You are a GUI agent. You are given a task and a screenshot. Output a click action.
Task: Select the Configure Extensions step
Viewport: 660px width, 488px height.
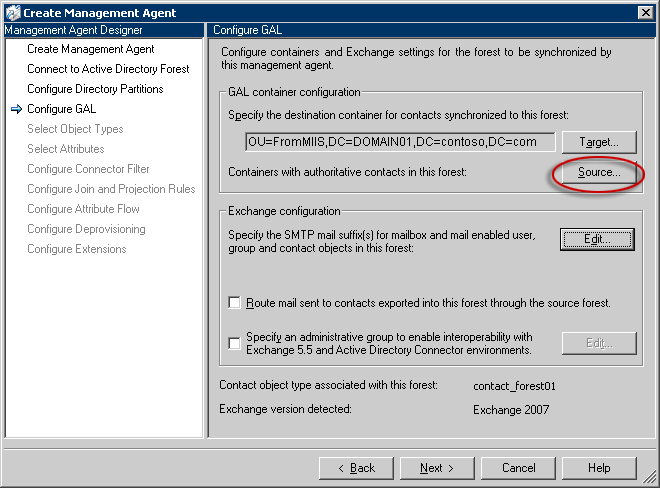point(77,249)
